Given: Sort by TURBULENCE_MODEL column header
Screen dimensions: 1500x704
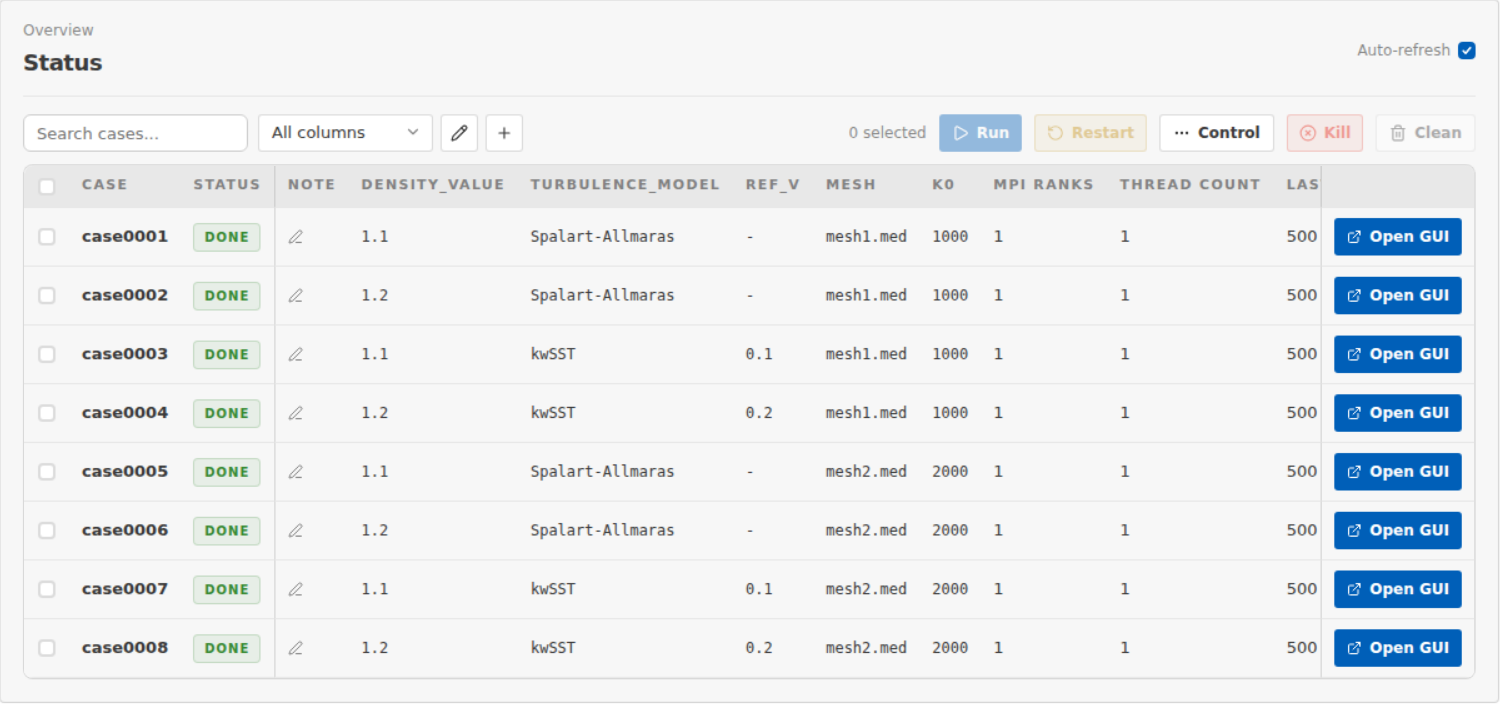Looking at the screenshot, I should [x=625, y=185].
